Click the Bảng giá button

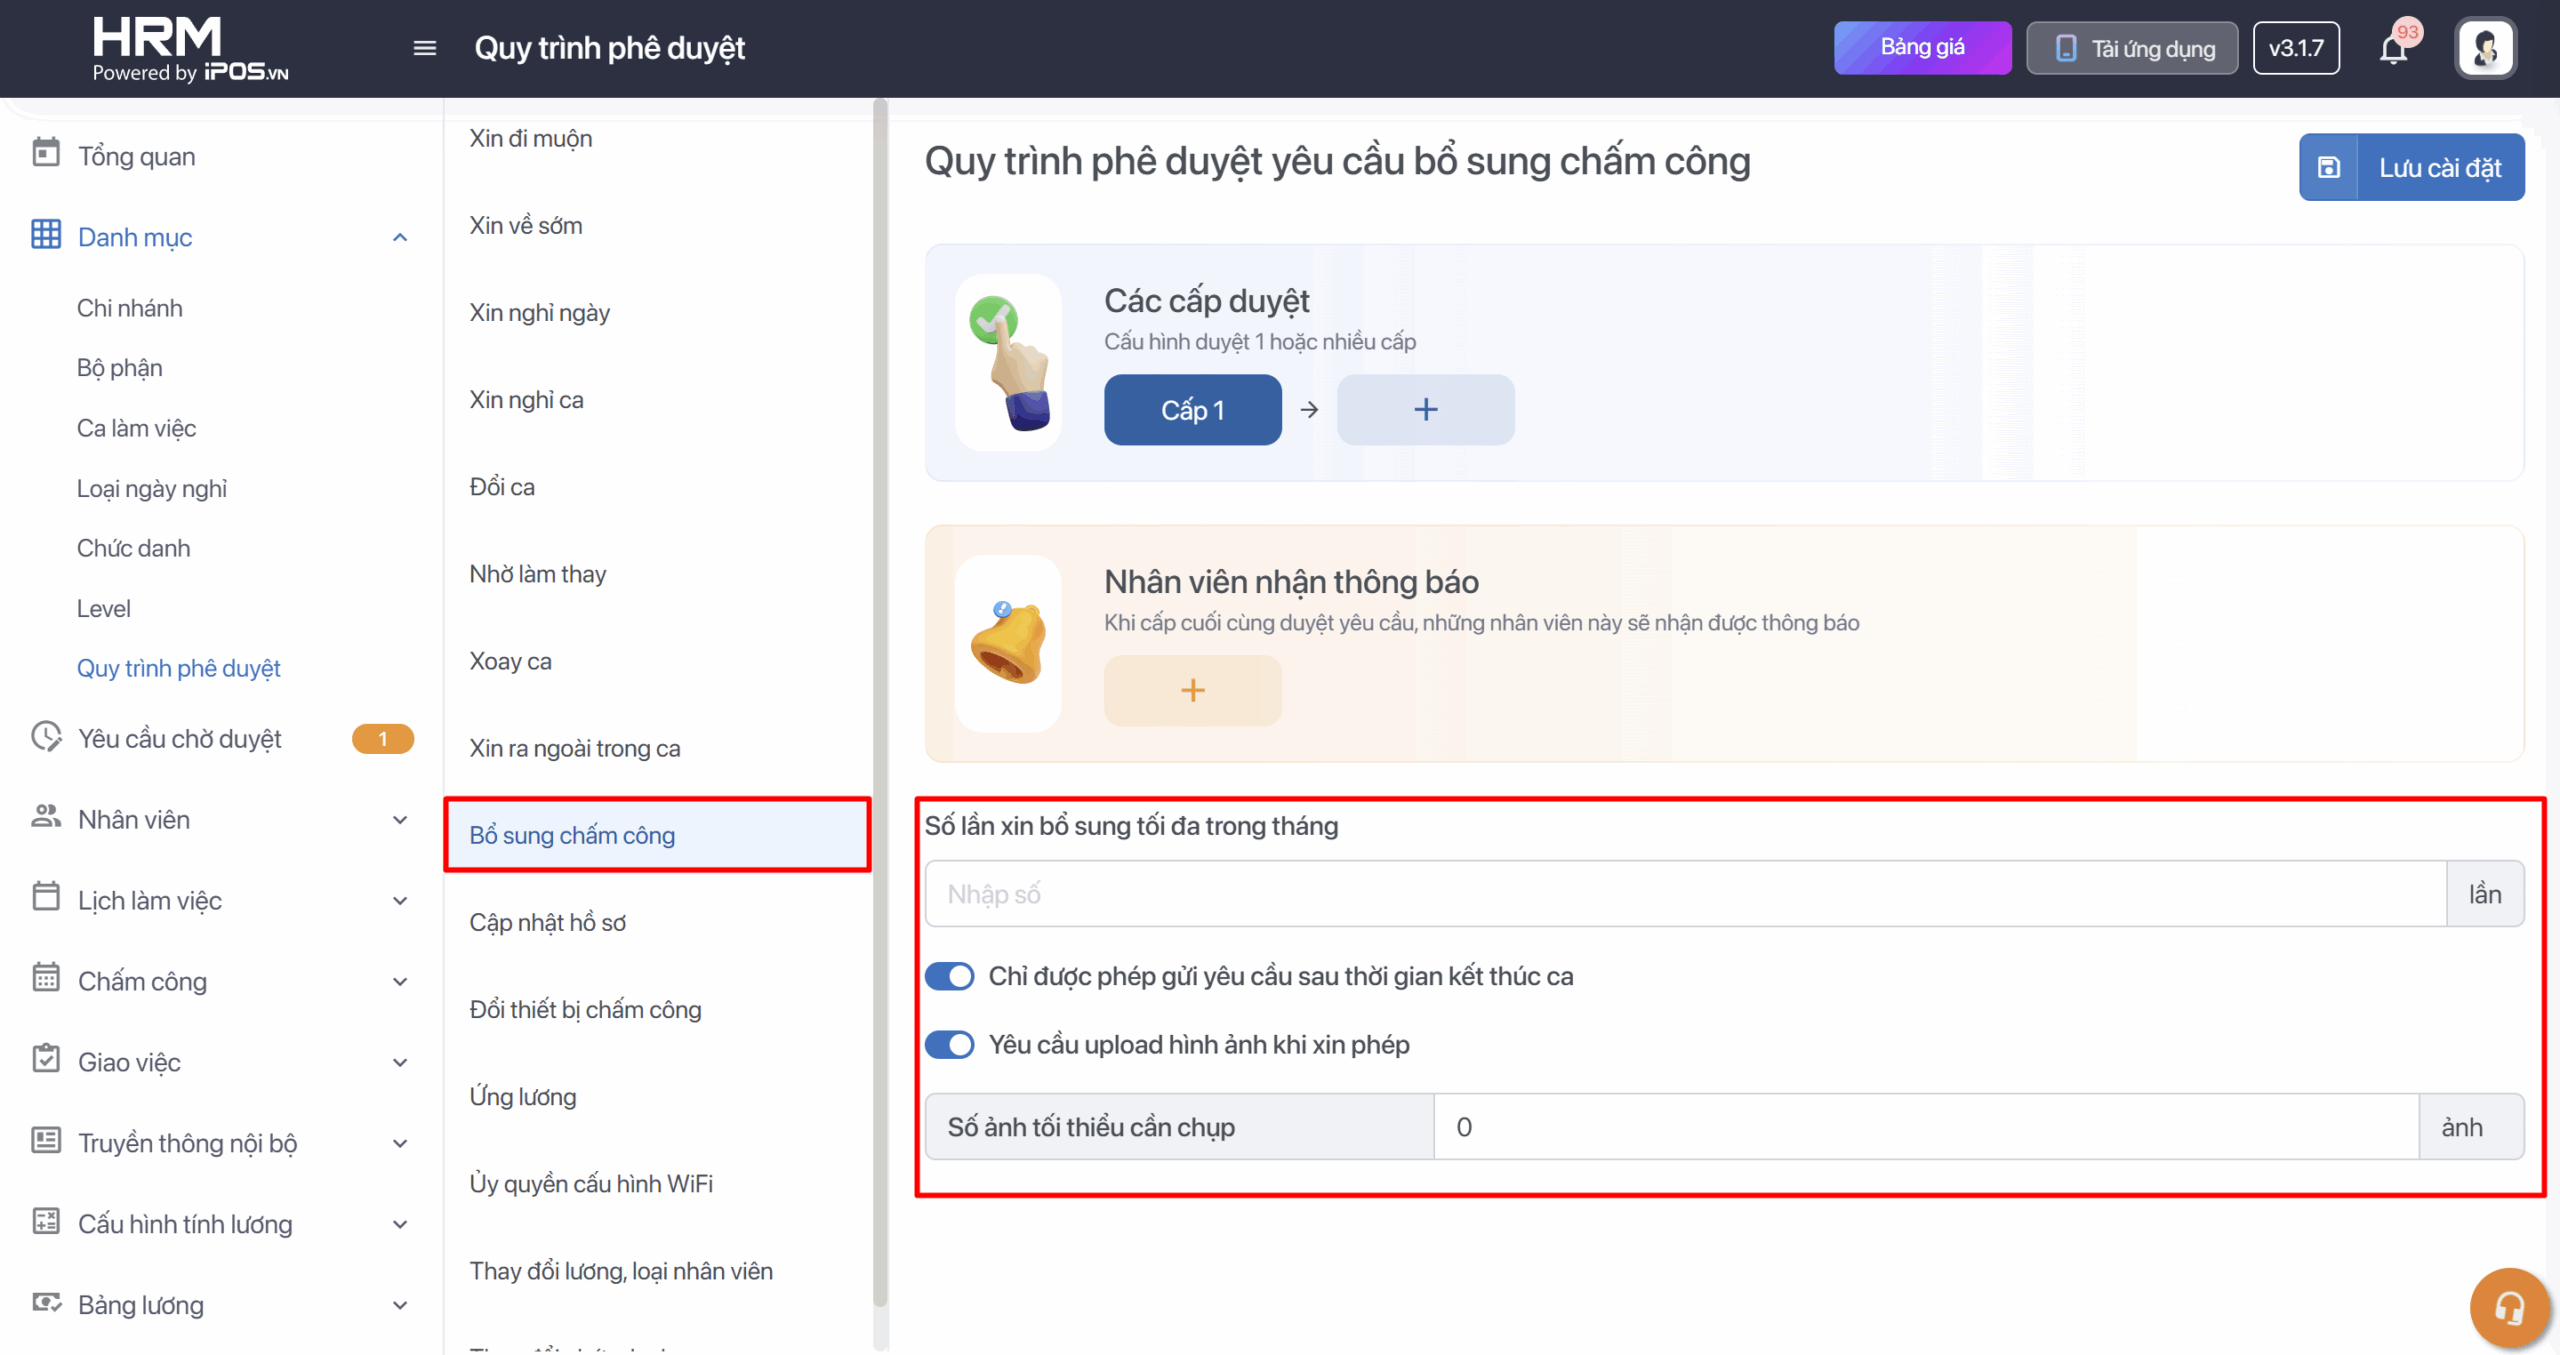point(1922,48)
